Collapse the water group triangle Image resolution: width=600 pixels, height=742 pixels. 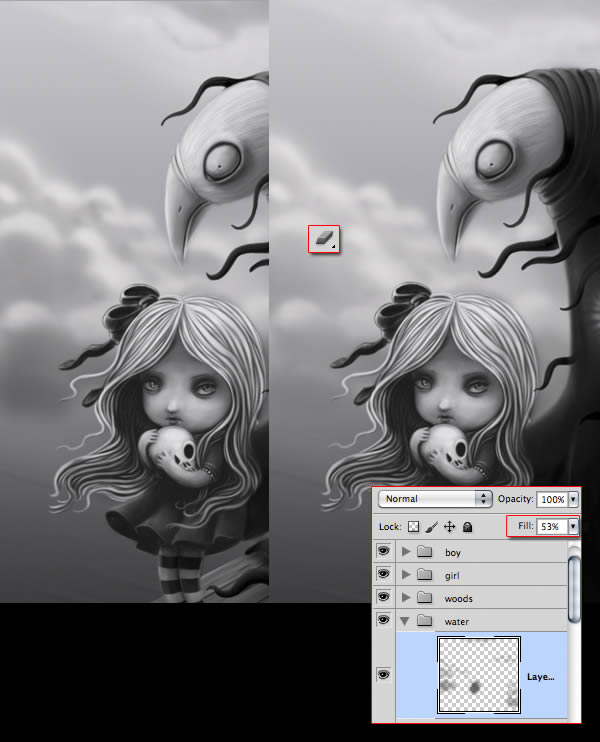tap(405, 621)
